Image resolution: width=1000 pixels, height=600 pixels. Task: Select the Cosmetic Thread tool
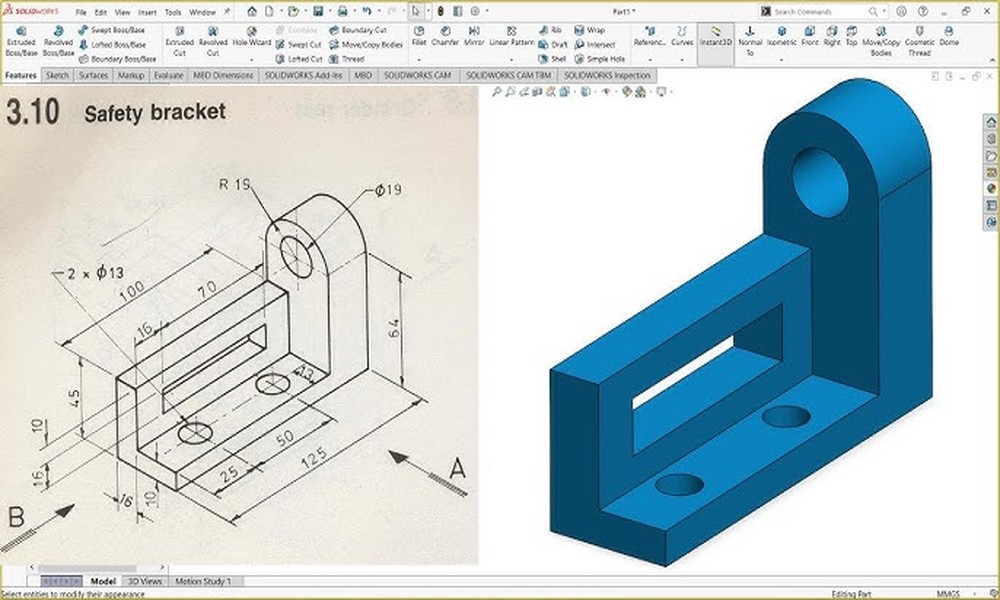point(919,42)
